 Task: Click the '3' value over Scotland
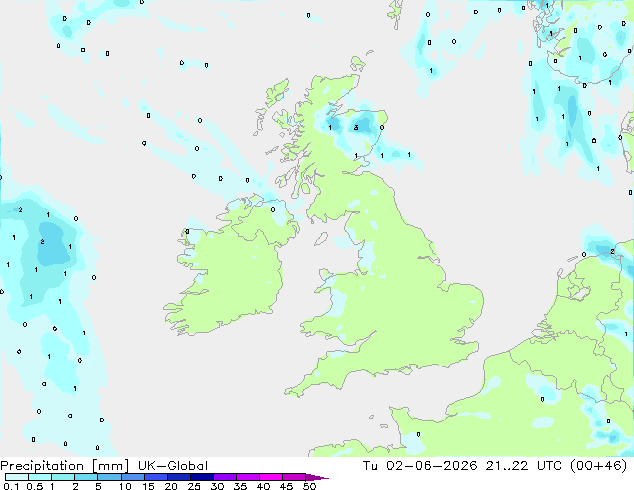click(x=356, y=128)
